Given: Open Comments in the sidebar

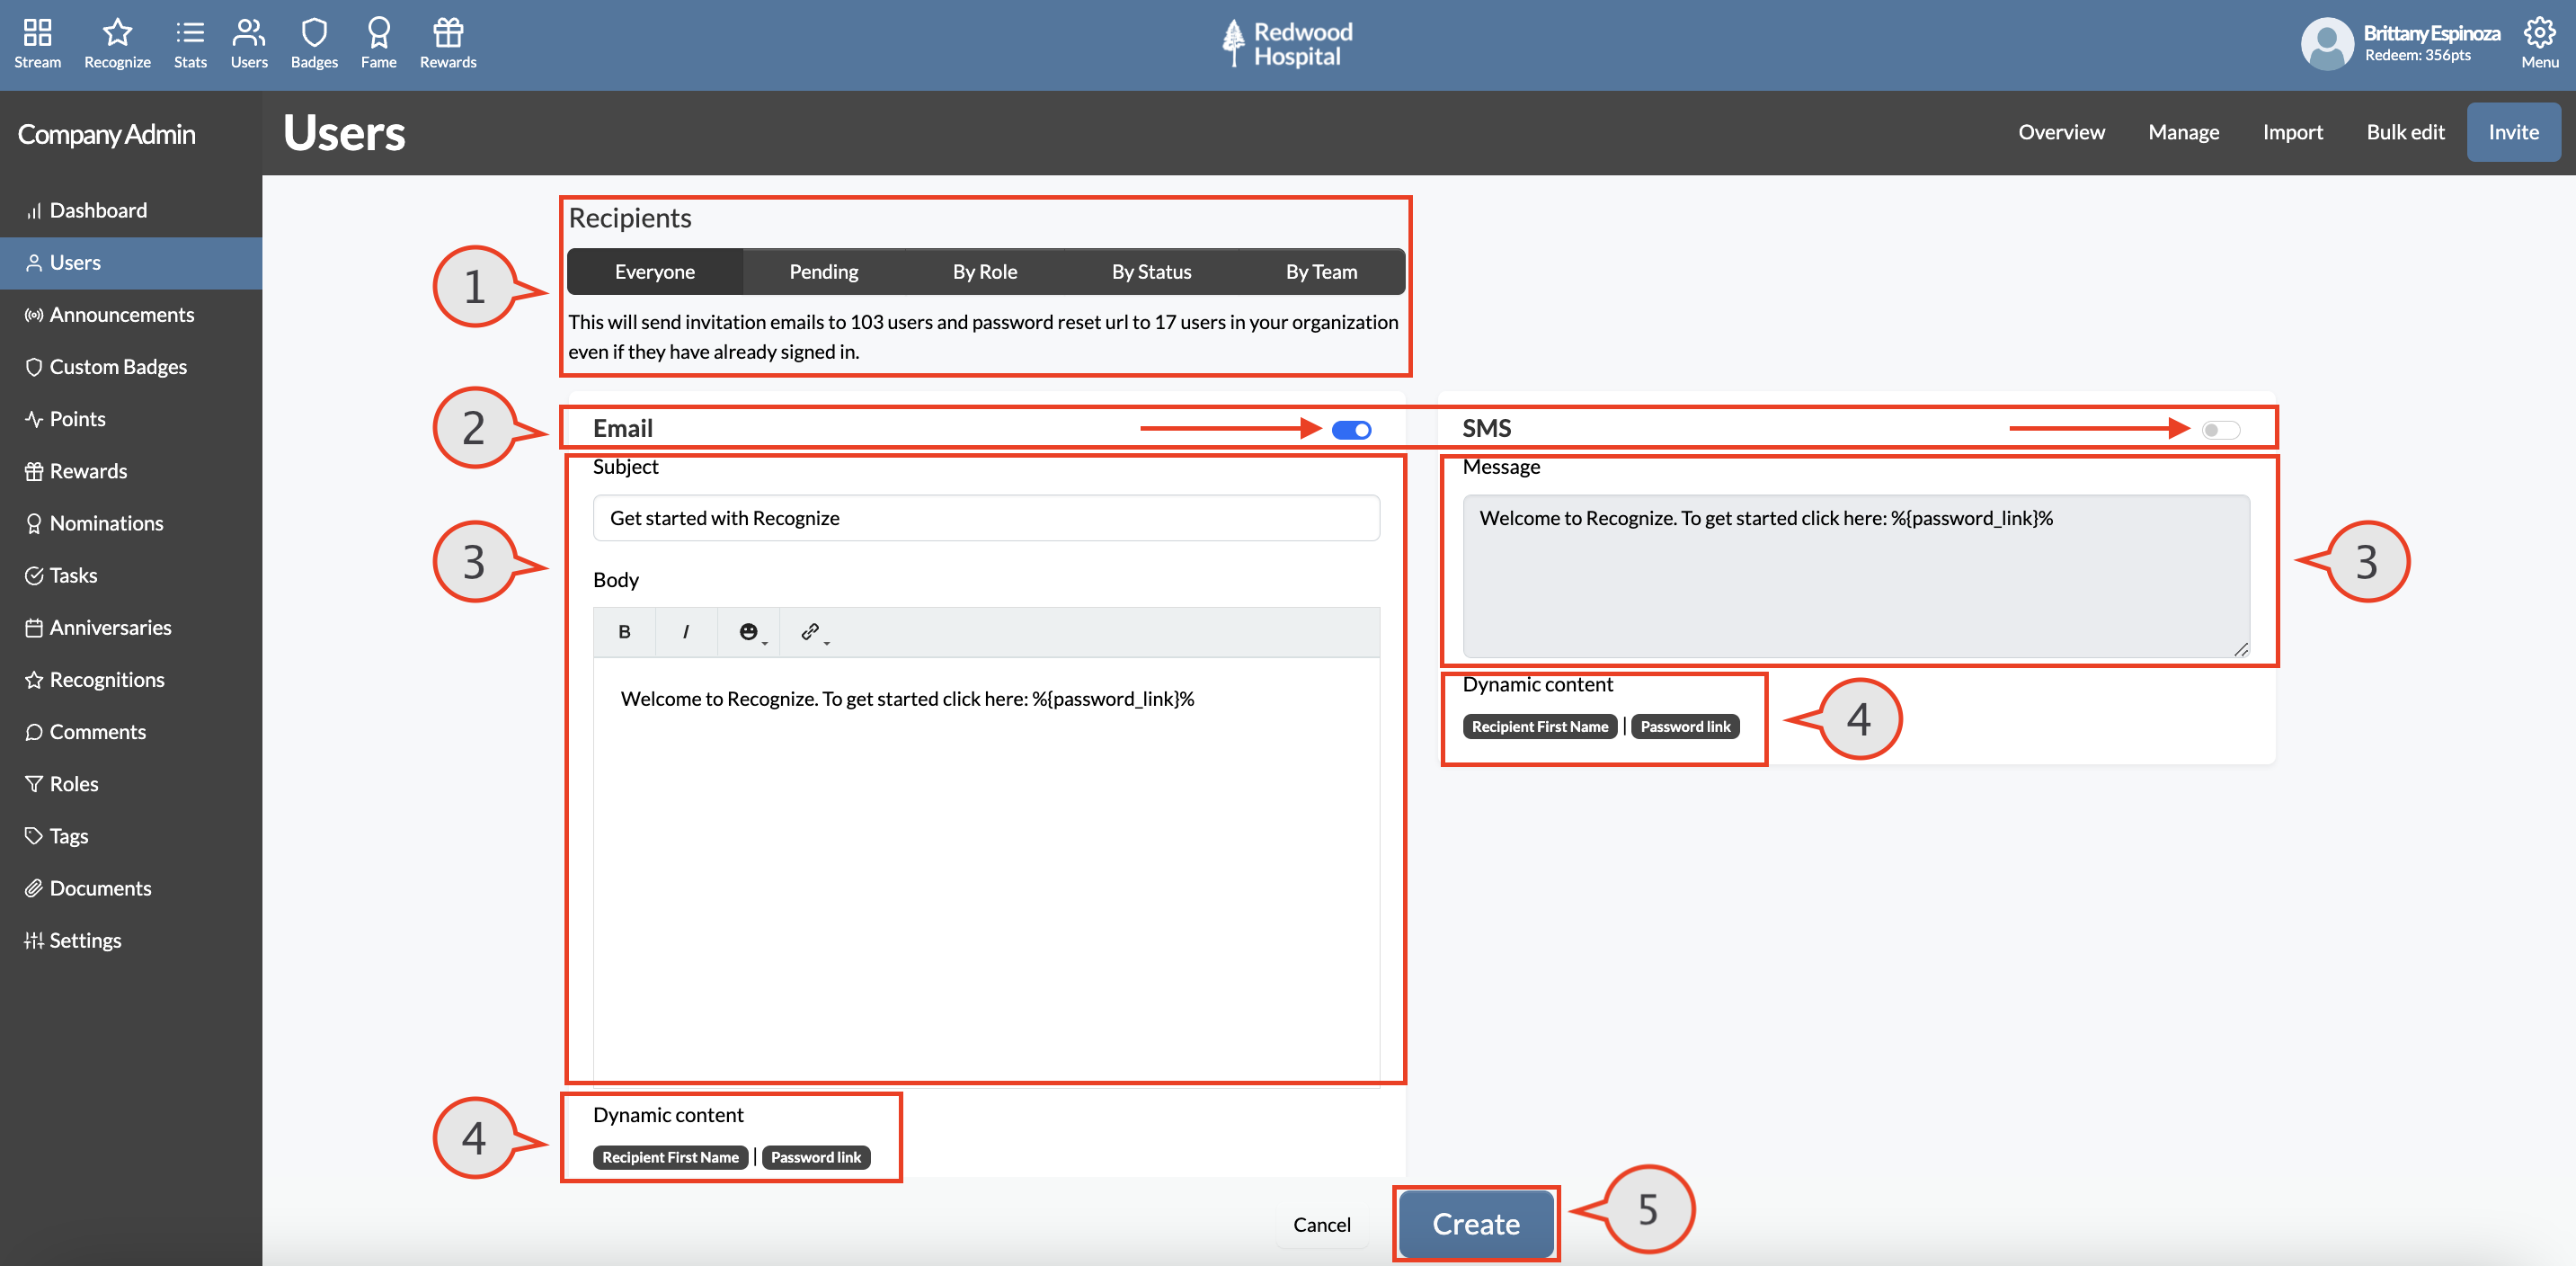Looking at the screenshot, I should click(x=131, y=732).
